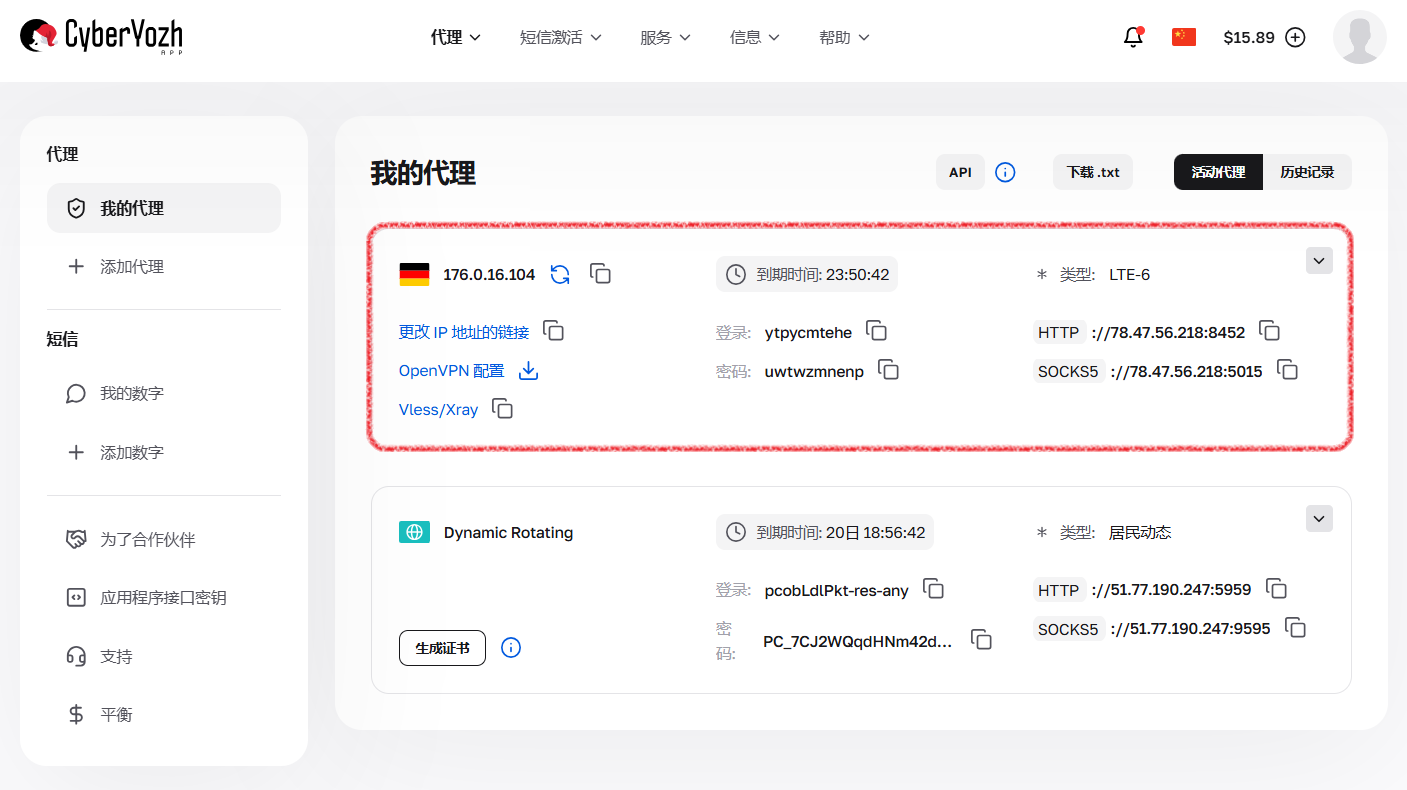Image resolution: width=1407 pixels, height=790 pixels.
Task: Copy the password uwtwzmnenp
Action: [889, 370]
